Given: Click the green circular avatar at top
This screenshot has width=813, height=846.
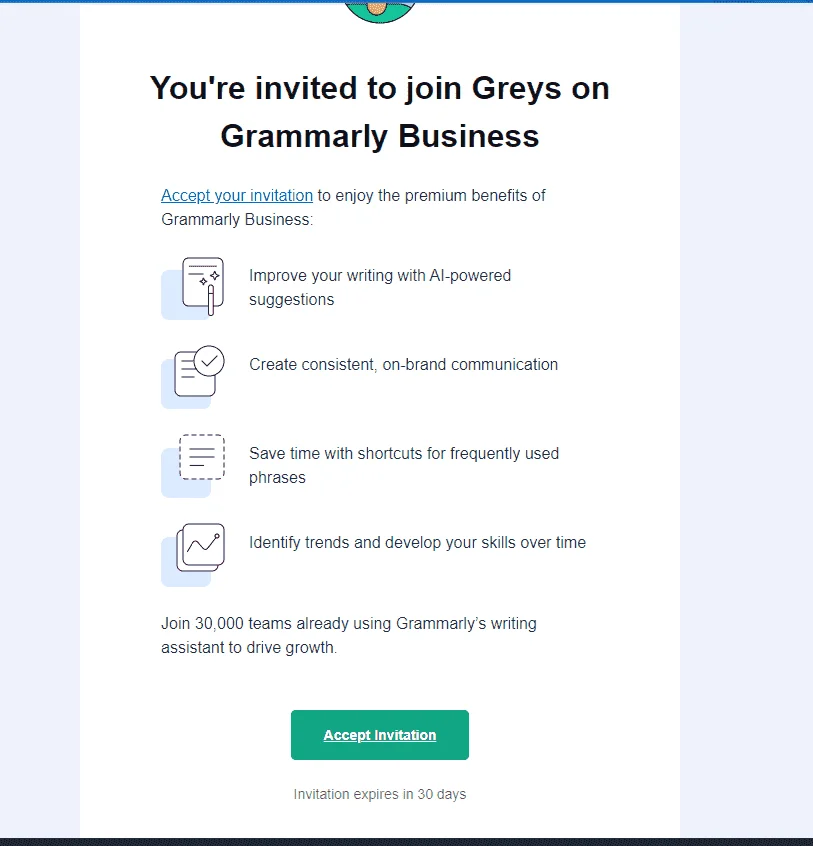Looking at the screenshot, I should [x=380, y=12].
